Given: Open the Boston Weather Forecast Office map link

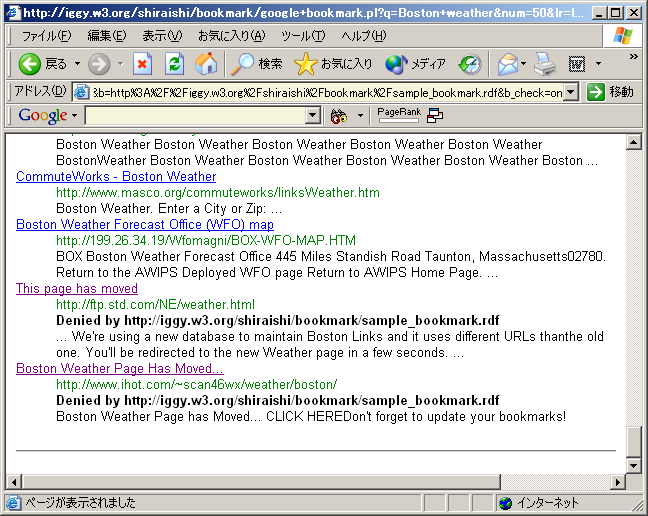Looking at the screenshot, I should pyautogui.click(x=145, y=225).
